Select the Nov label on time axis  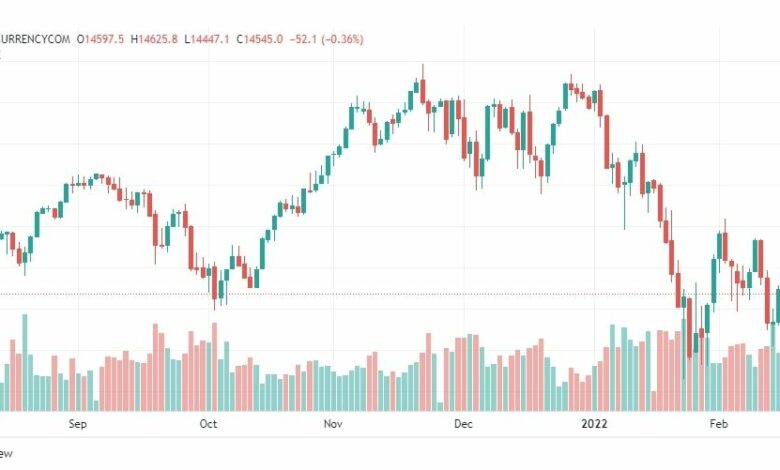[333, 424]
